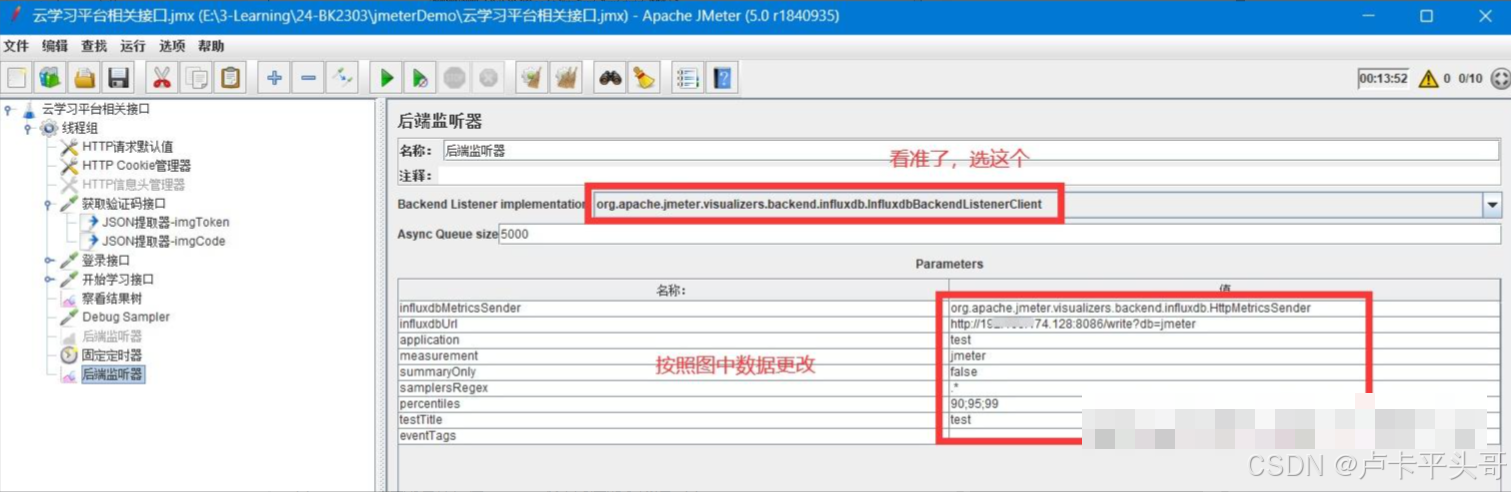The image size is (1511, 492).
Task: Copy the selected element toolbar icon
Action: pos(197,77)
